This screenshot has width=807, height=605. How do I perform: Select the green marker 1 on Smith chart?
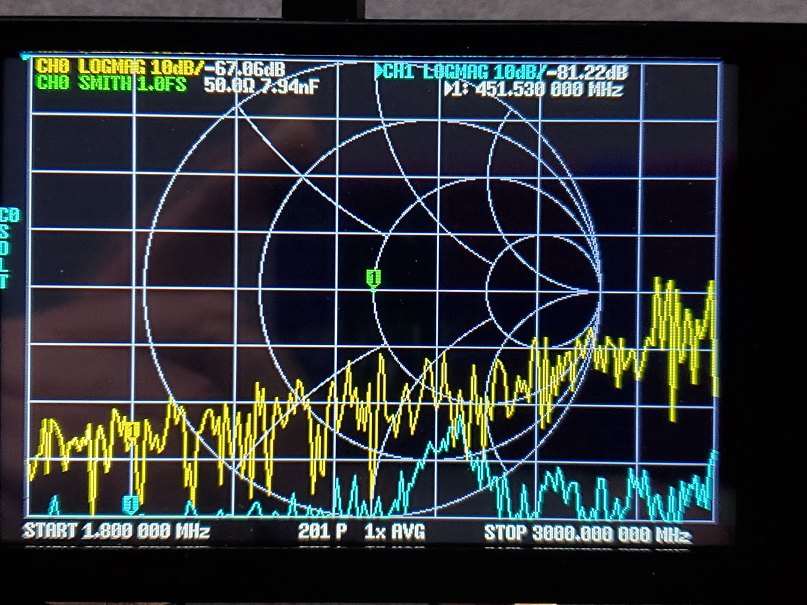[374, 279]
